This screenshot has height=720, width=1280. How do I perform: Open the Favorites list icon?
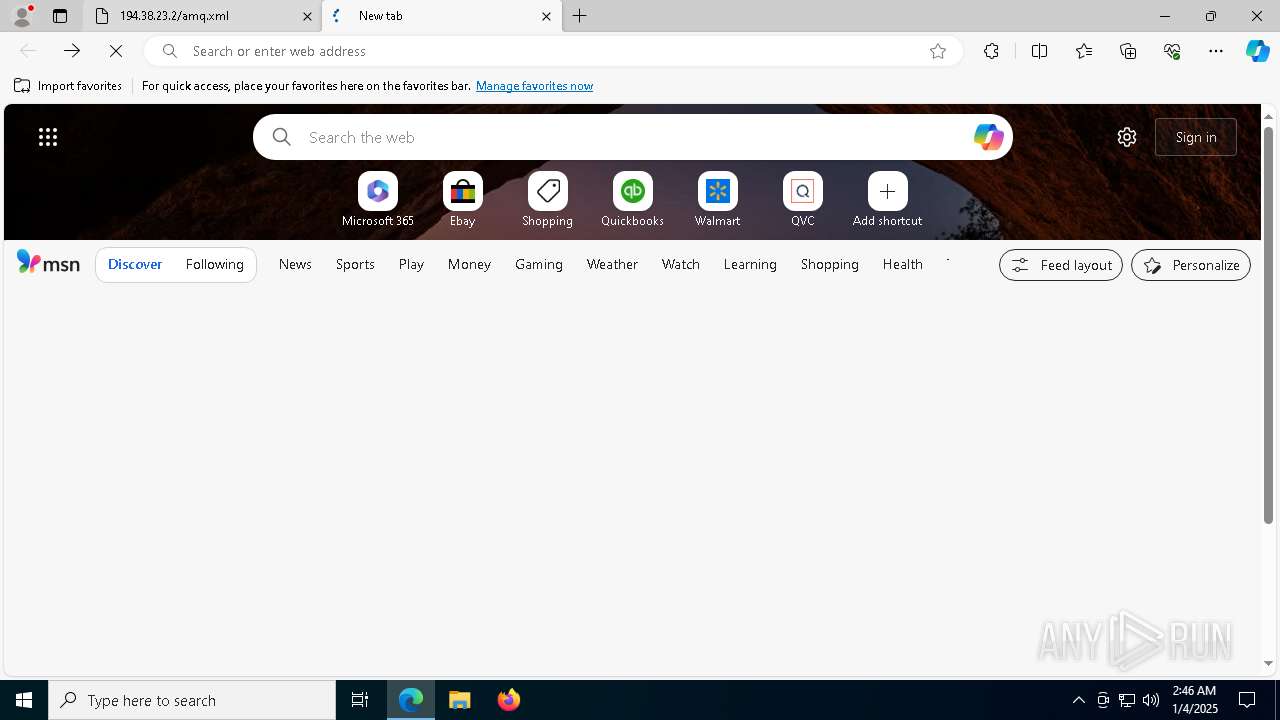coord(1084,51)
